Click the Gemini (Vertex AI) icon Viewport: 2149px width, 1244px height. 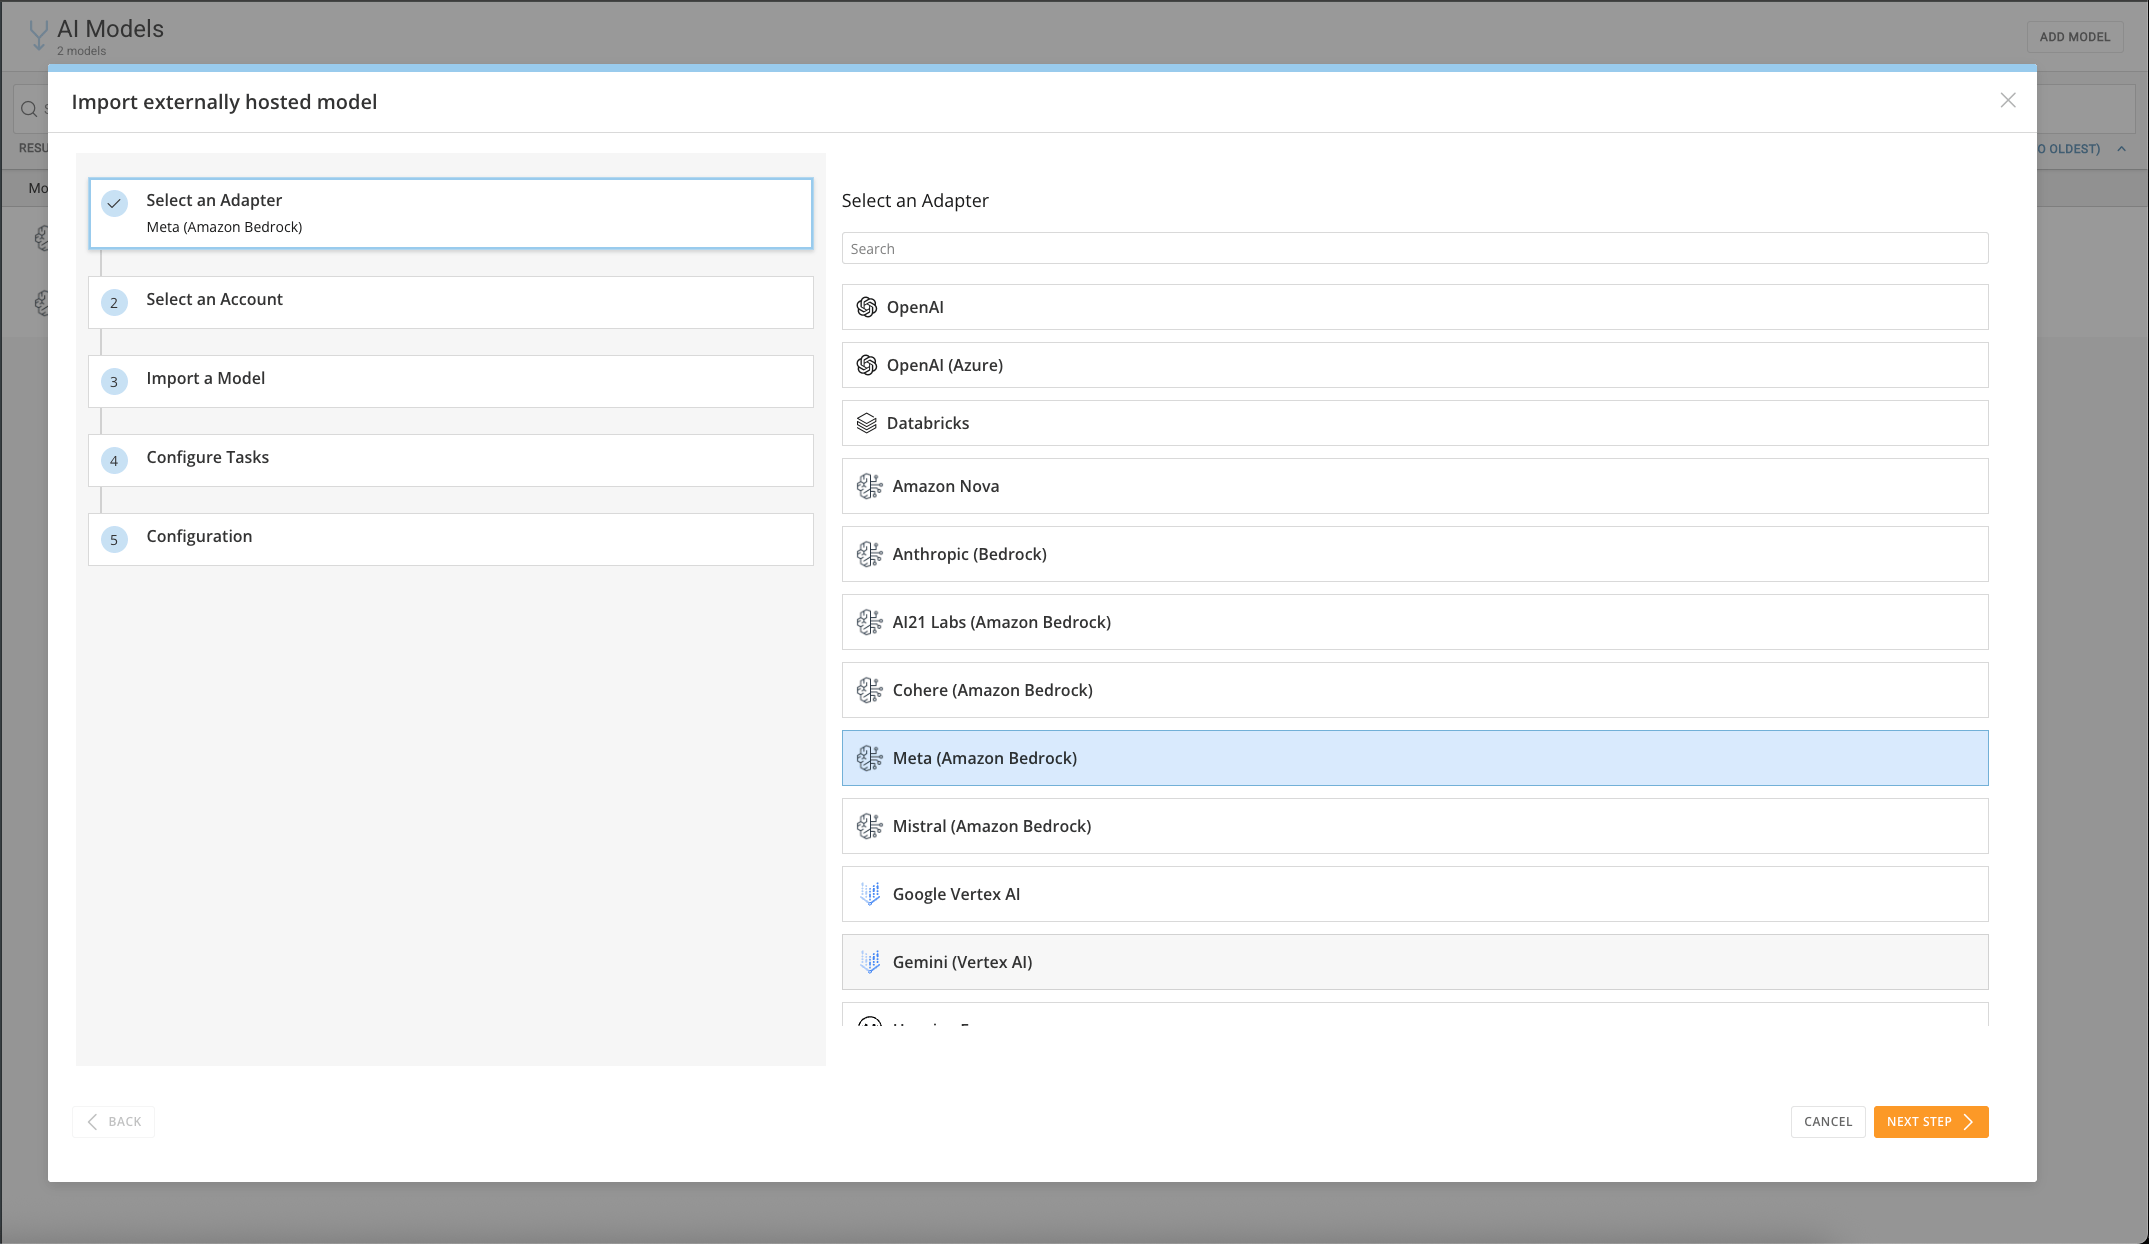point(870,962)
